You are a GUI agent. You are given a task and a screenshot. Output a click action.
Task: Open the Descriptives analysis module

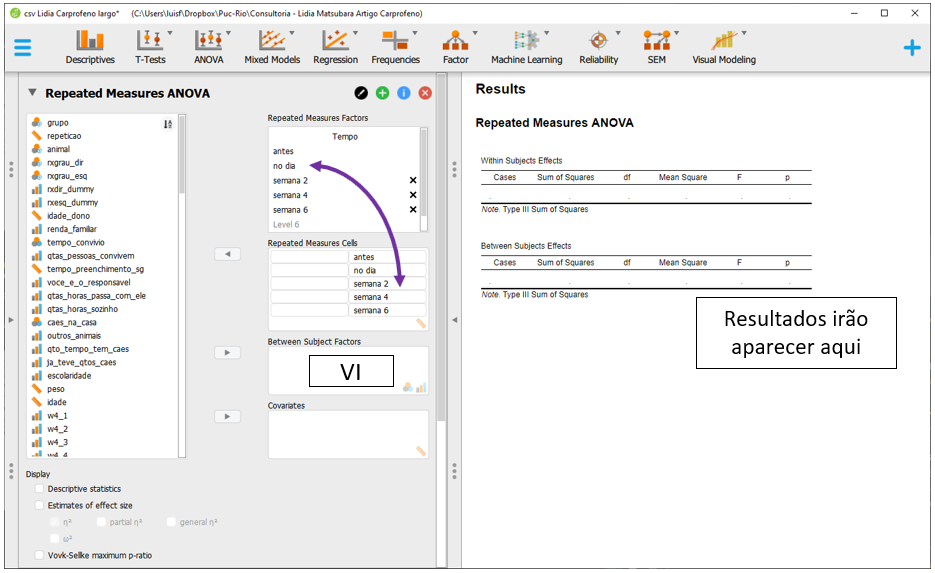coord(90,46)
